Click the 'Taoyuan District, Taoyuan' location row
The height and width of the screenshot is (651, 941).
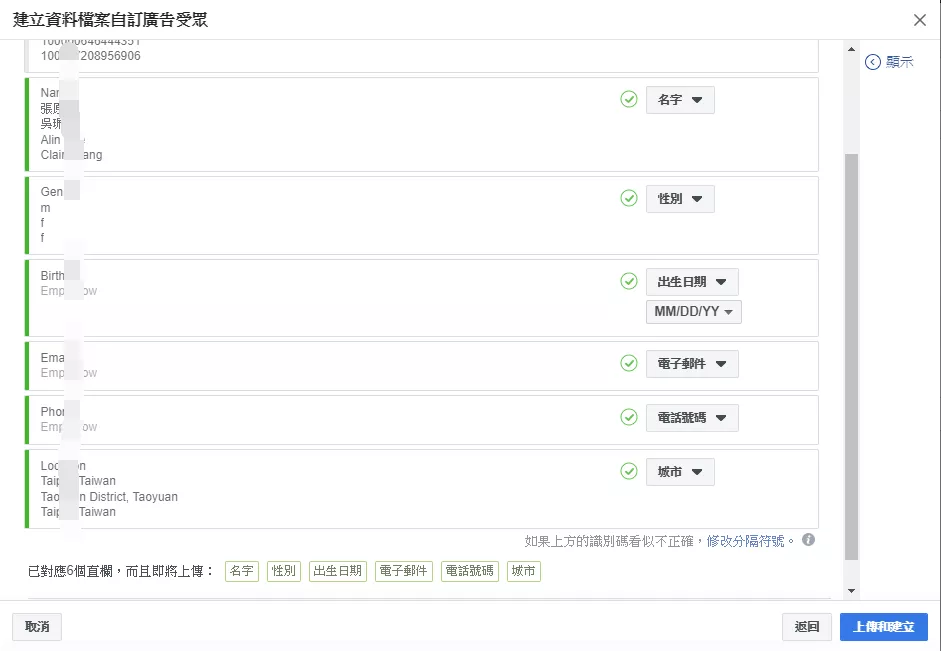tap(109, 497)
